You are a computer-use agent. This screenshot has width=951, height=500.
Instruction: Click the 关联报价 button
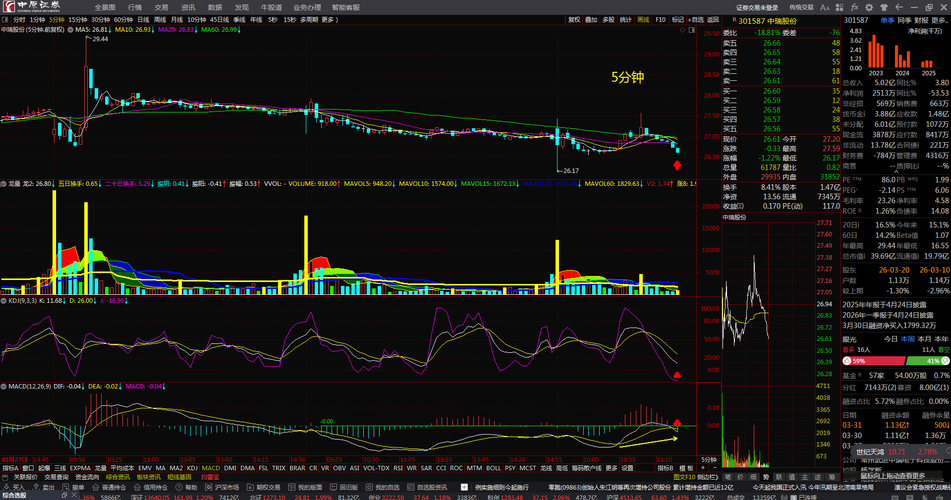coord(25,477)
